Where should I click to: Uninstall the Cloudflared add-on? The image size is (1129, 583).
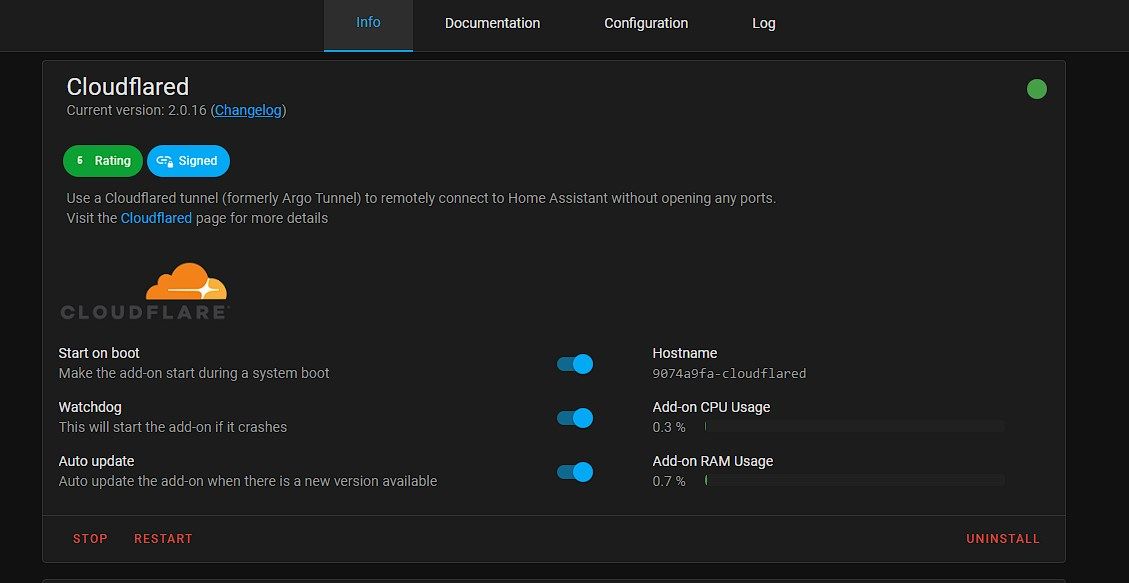pyautogui.click(x=1003, y=538)
